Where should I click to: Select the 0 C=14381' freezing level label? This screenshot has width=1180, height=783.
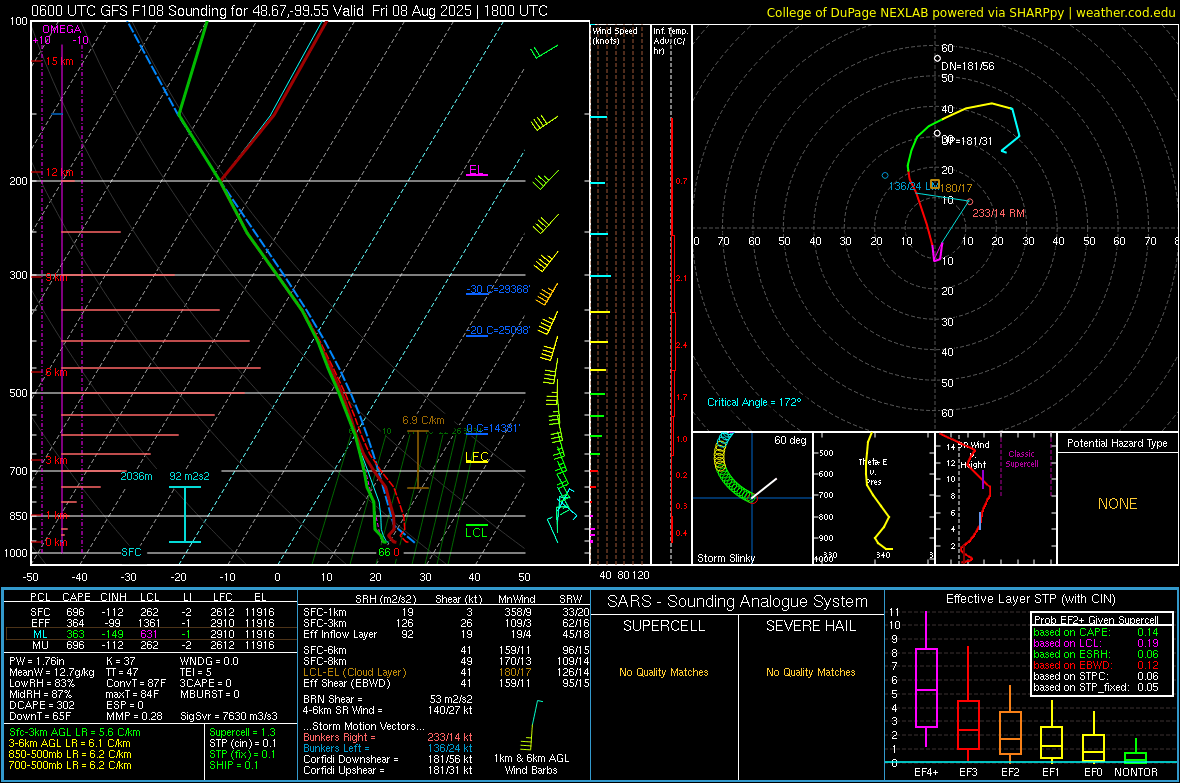[x=493, y=428]
